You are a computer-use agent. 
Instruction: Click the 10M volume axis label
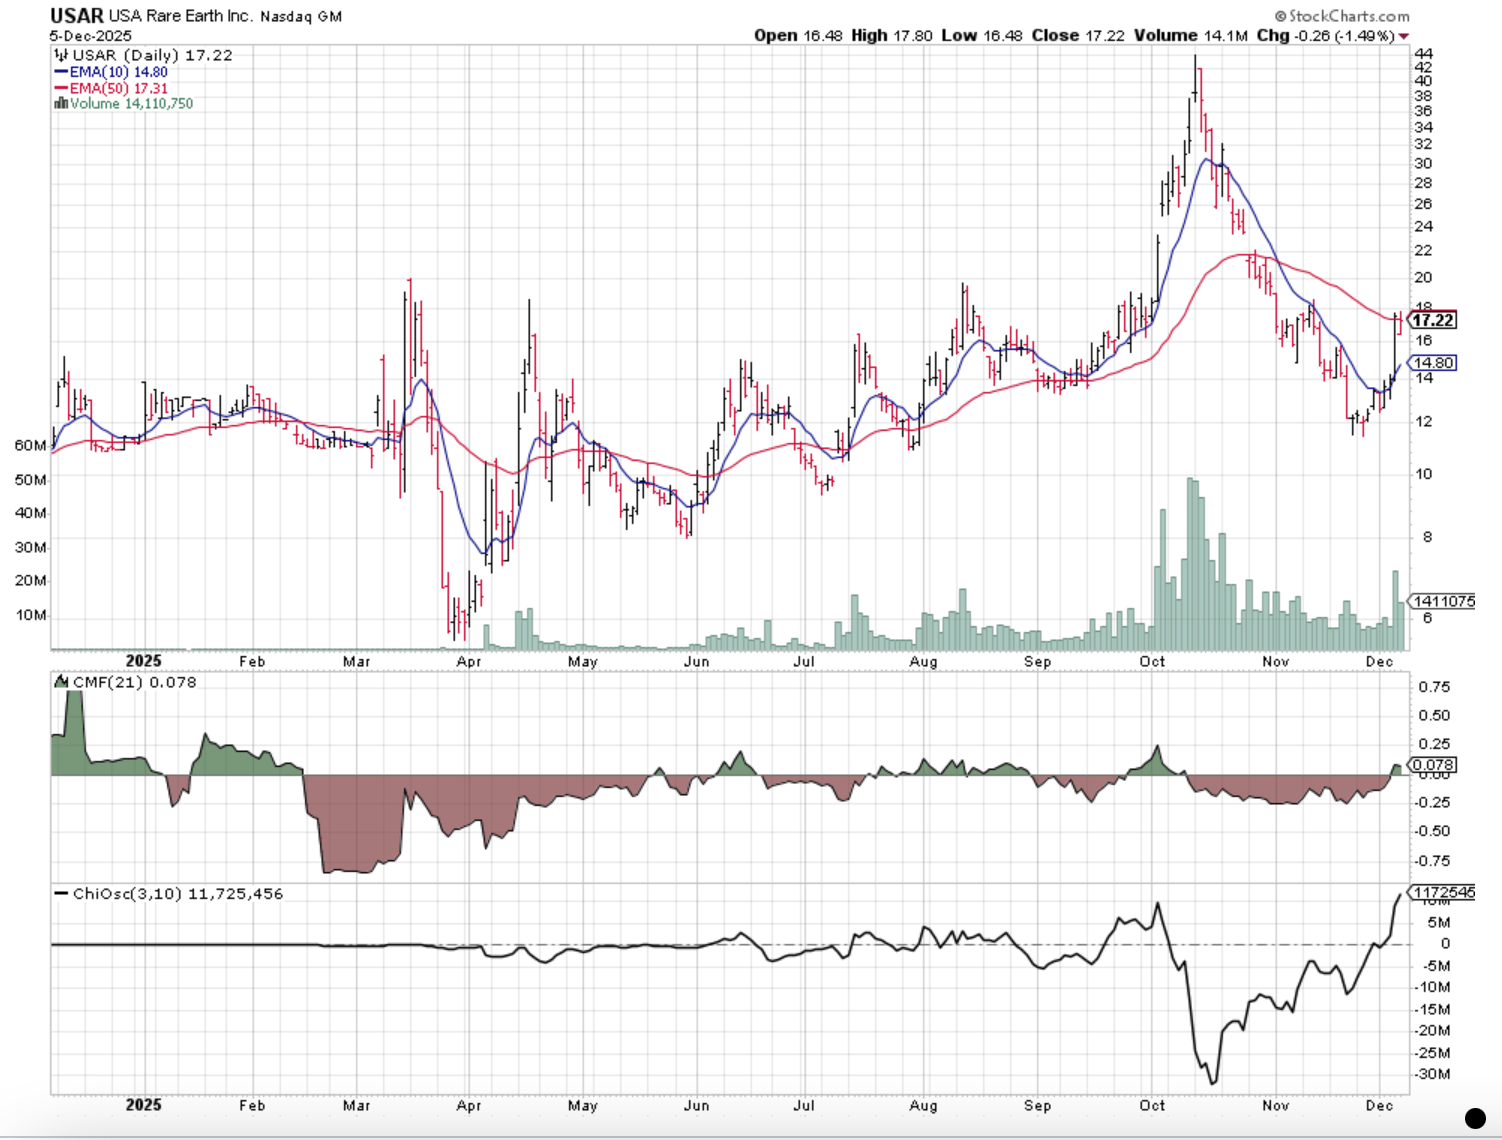point(31,615)
